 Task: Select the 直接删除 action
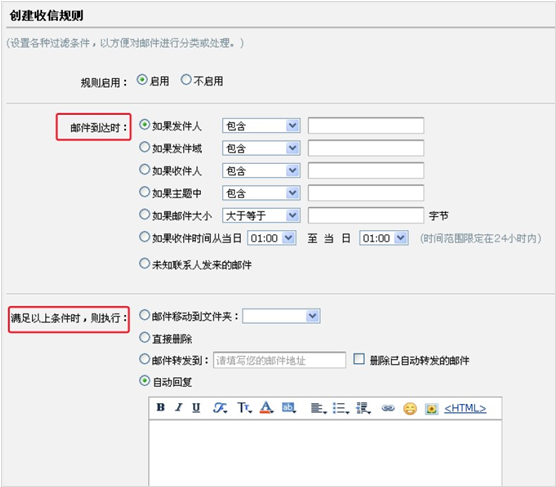click(144, 337)
